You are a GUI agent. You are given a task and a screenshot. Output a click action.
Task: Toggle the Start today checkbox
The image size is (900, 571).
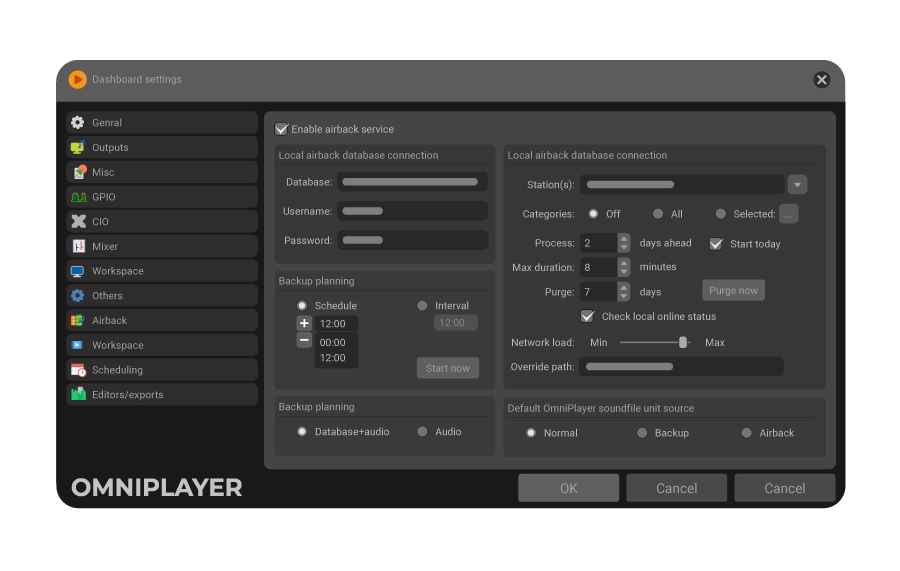click(716, 244)
